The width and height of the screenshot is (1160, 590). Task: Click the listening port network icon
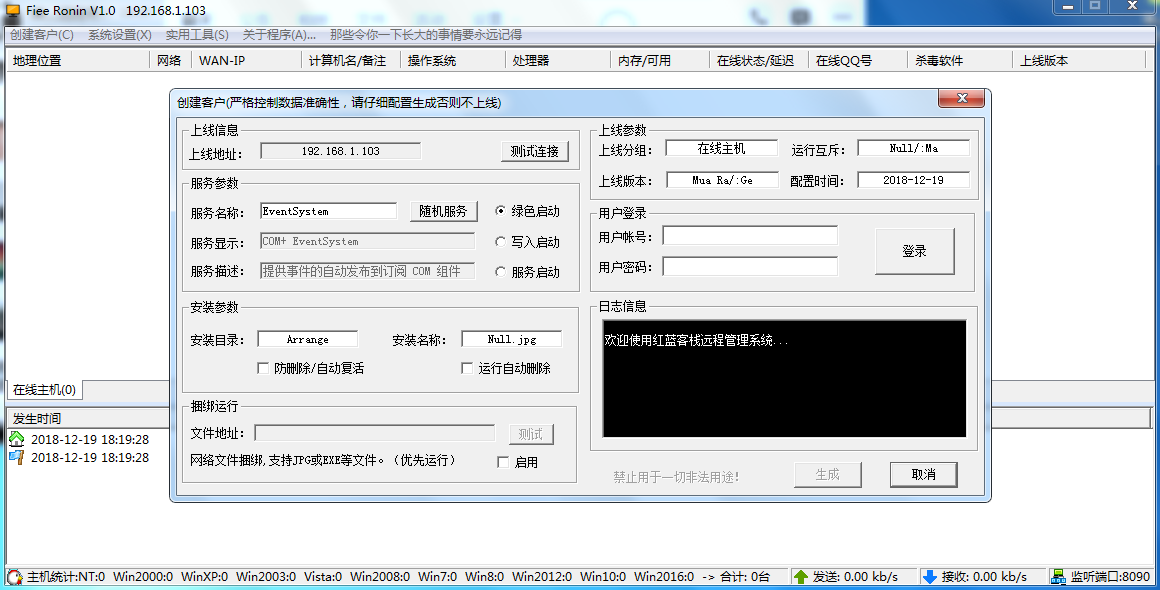coord(1059,577)
